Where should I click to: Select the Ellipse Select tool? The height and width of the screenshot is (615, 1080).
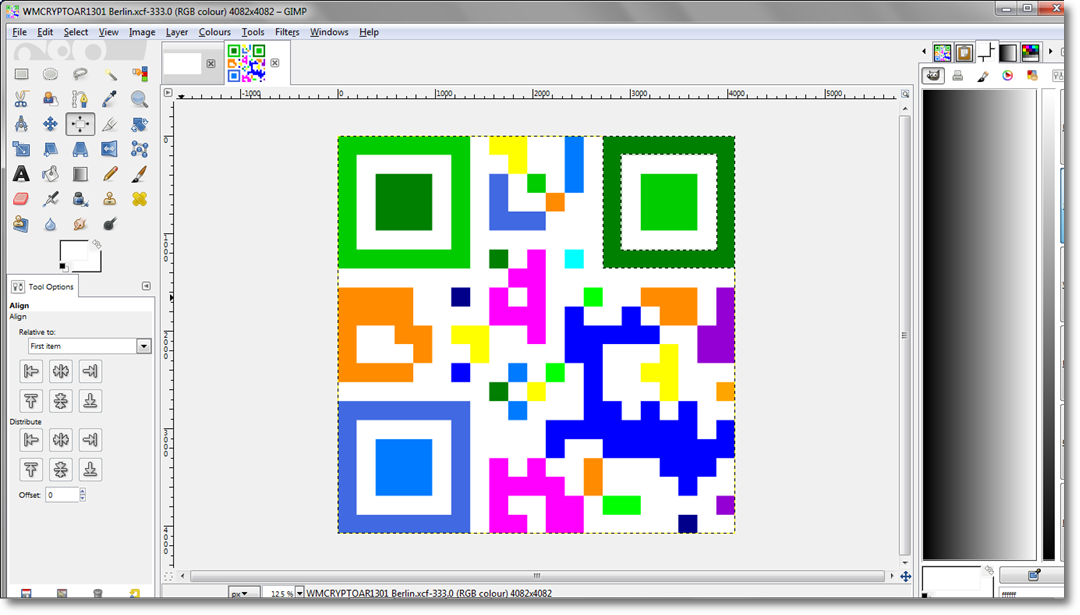[x=50, y=74]
